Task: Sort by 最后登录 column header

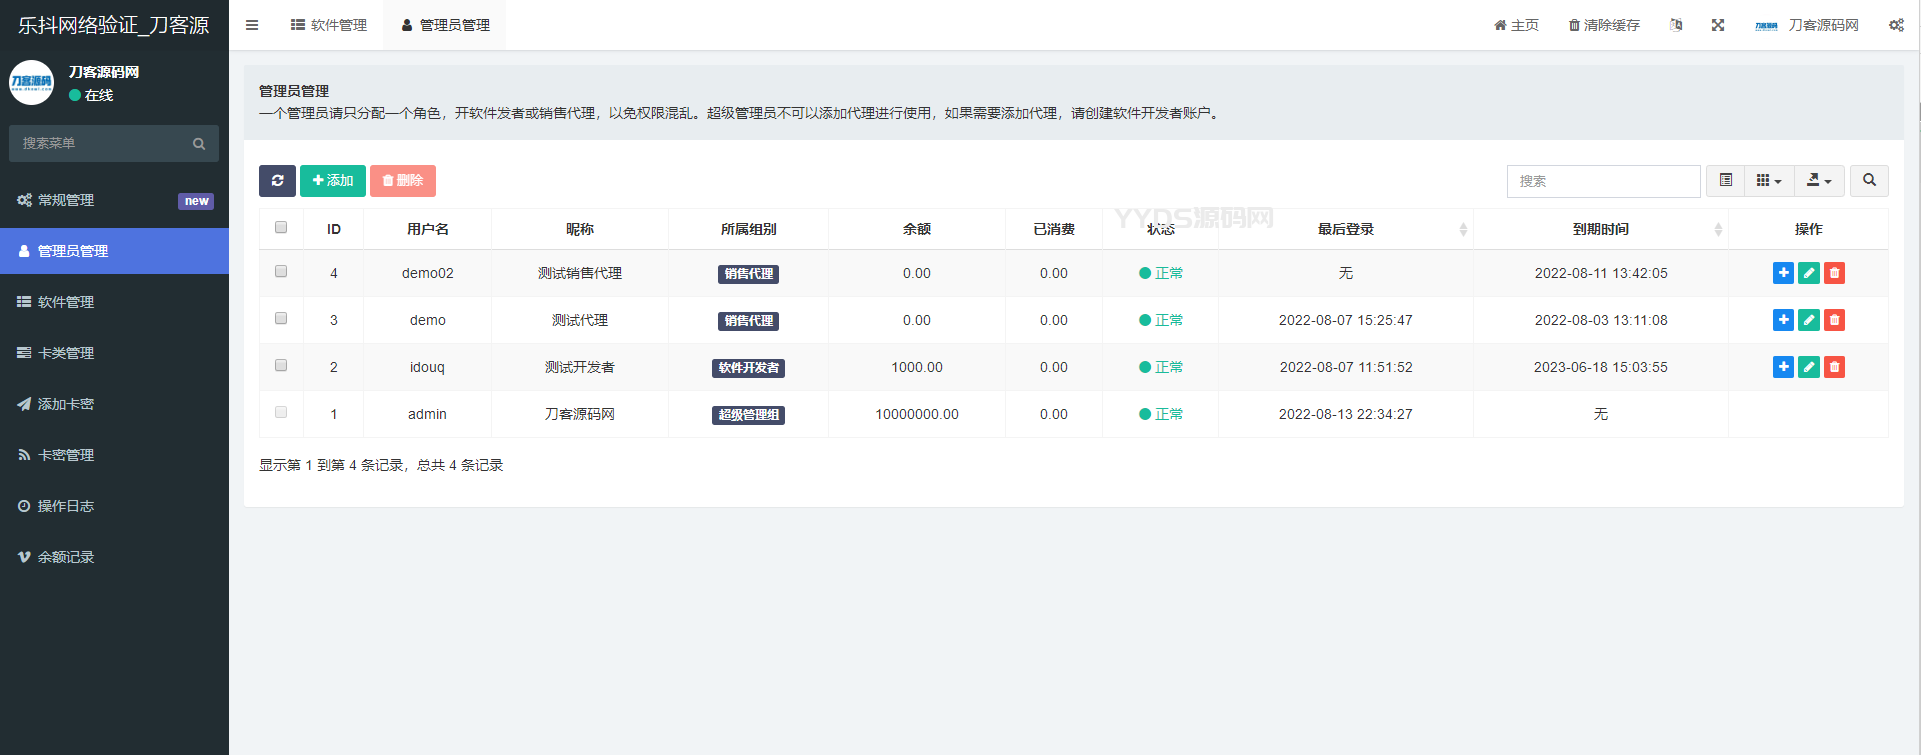Action: coord(1345,229)
